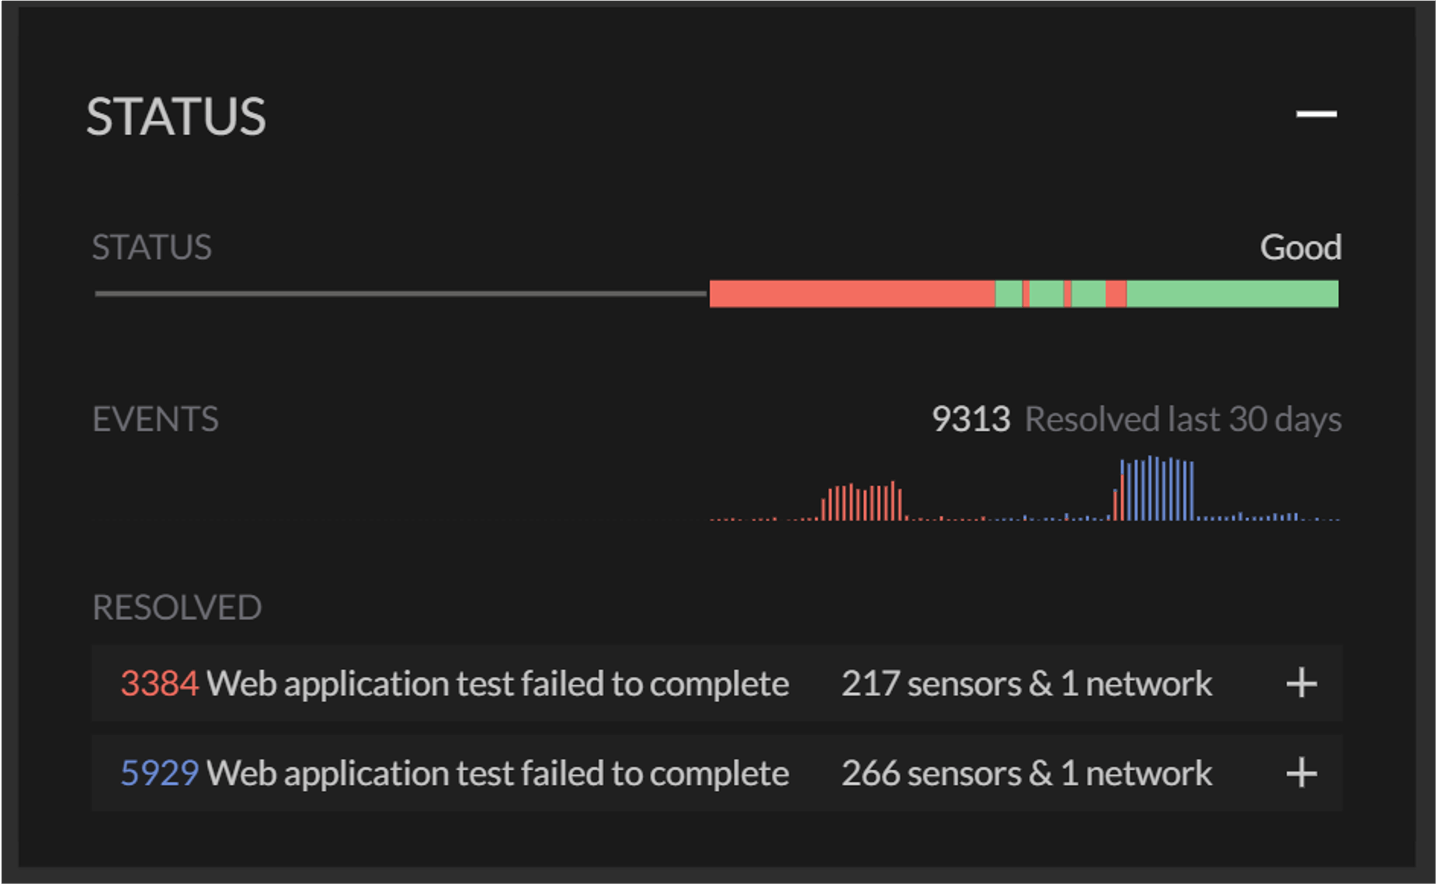
Task: Select the blue 5929 event count
Action: (160, 773)
